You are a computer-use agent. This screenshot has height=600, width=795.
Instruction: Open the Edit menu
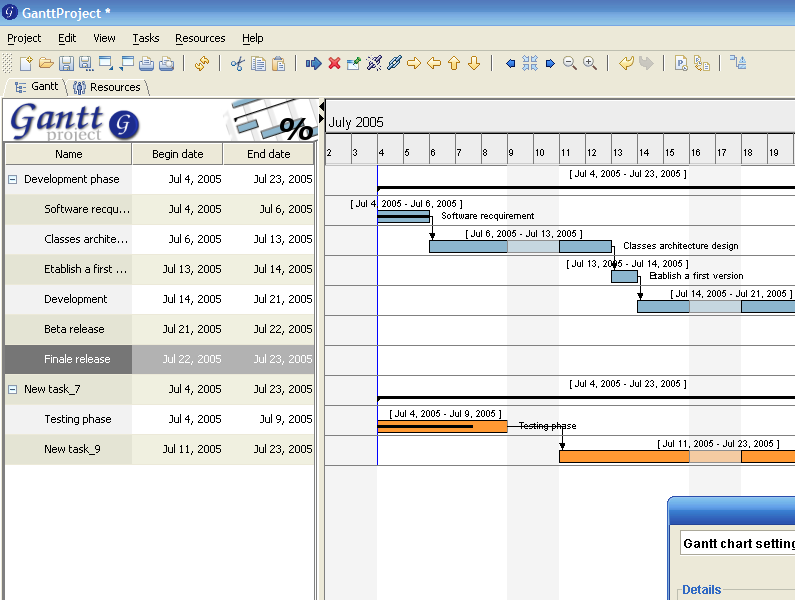click(67, 39)
